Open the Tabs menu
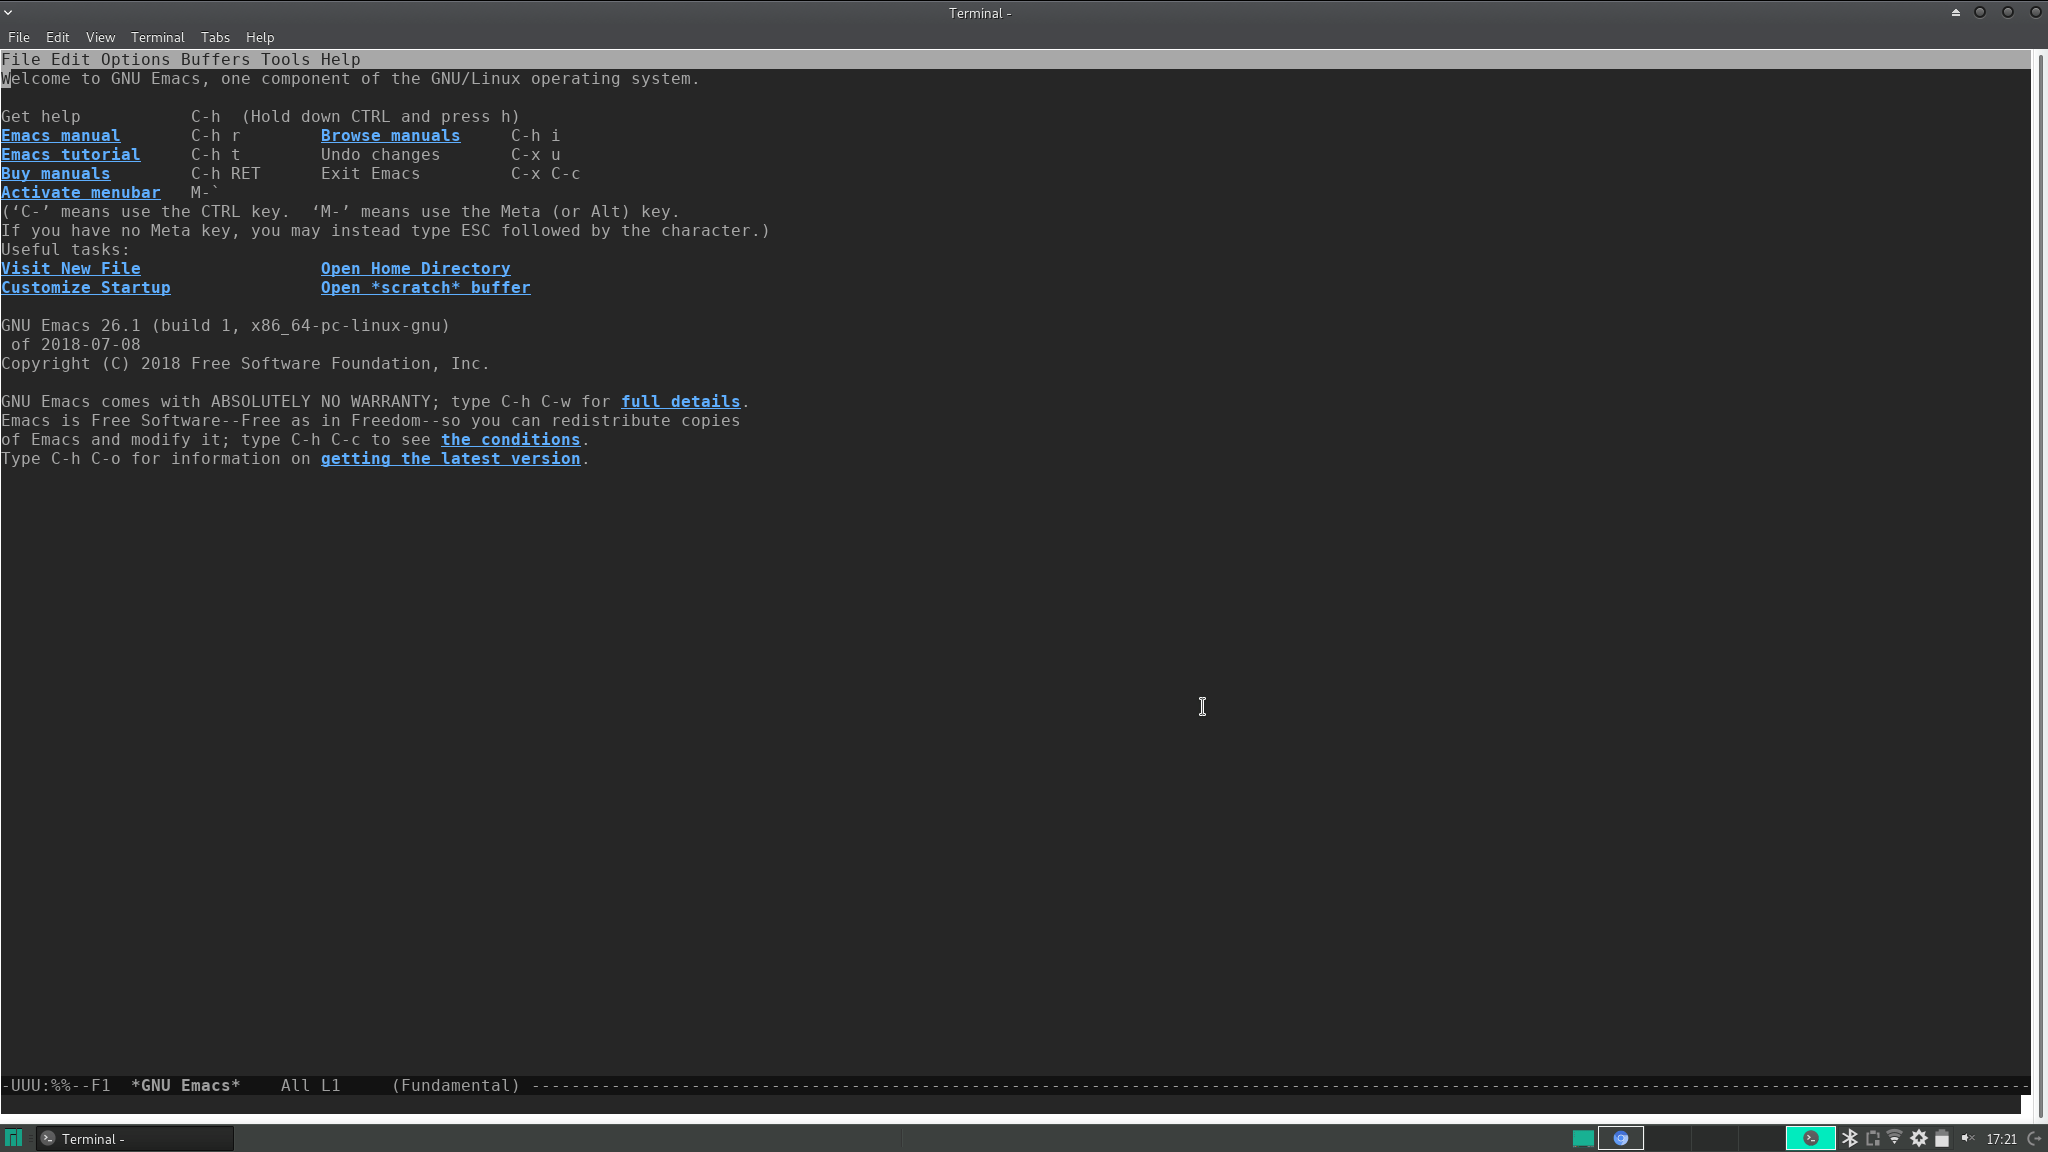Viewport: 2048px width, 1152px height. coord(215,37)
